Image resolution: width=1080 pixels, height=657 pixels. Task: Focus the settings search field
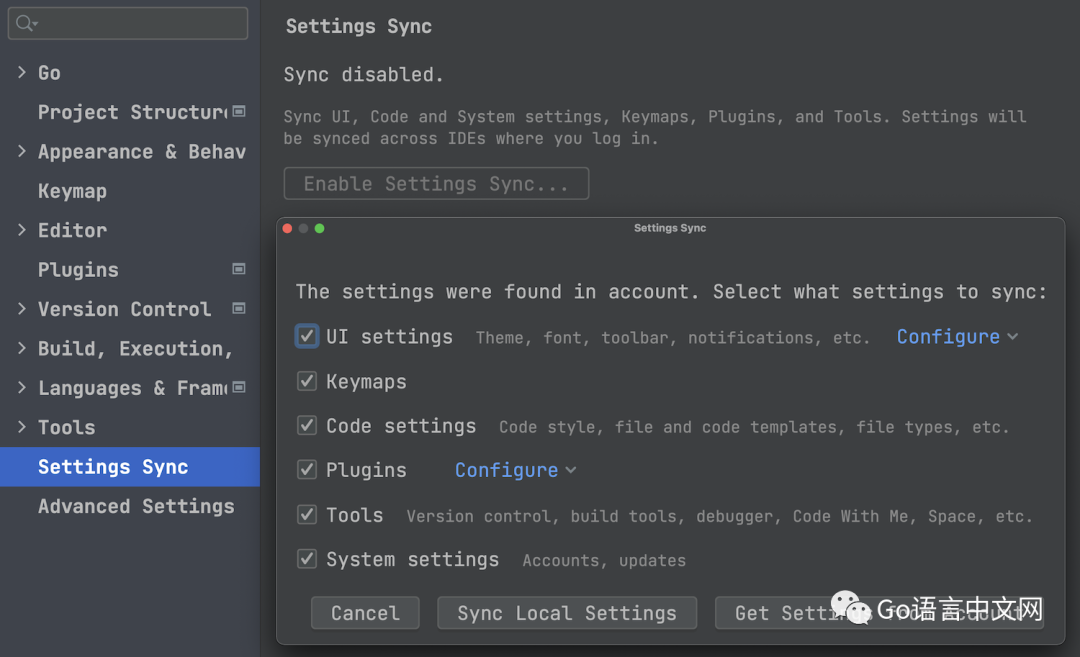tap(140, 23)
